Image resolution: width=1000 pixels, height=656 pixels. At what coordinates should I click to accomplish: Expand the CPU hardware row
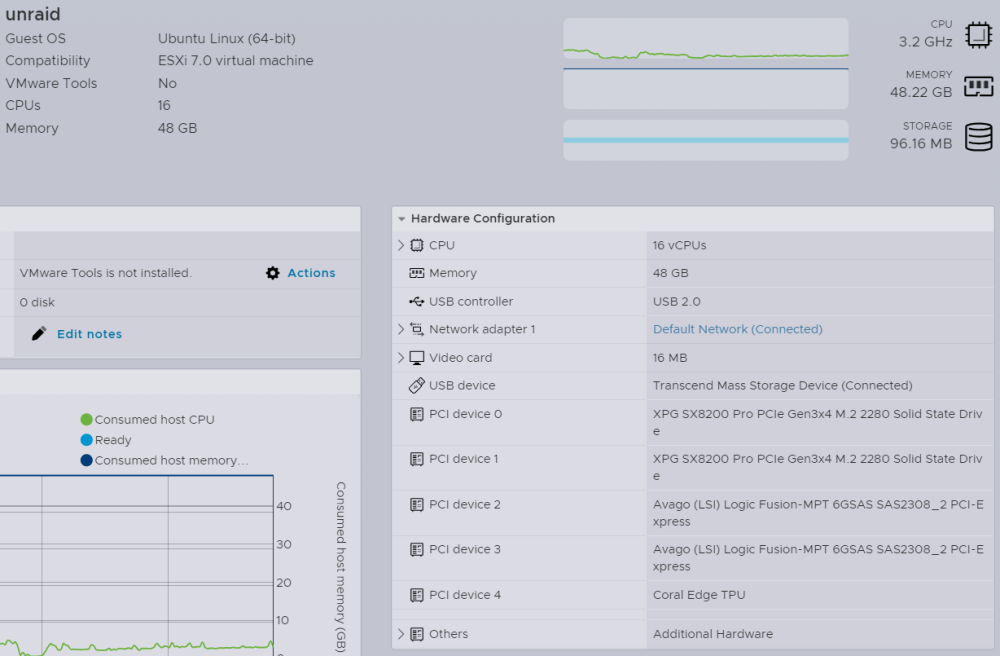401,245
